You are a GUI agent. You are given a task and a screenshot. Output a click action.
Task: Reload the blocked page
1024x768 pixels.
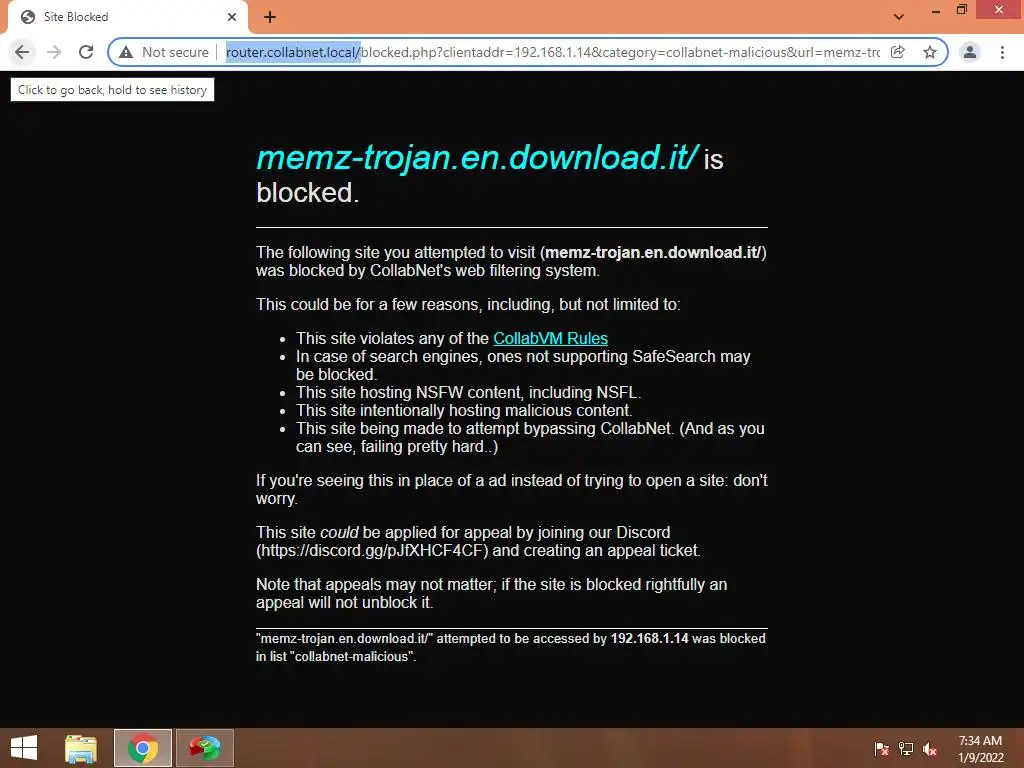pos(86,52)
